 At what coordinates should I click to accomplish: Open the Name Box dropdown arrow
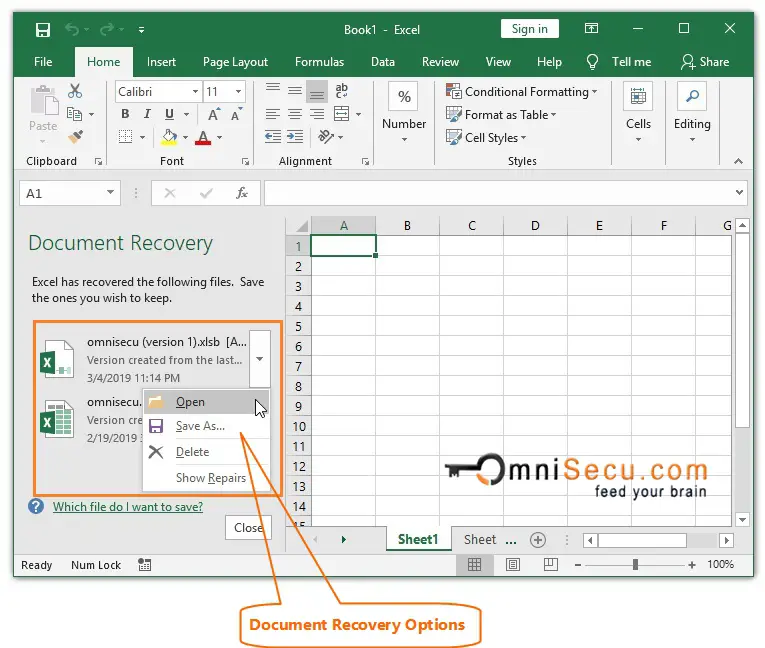pyautogui.click(x=110, y=193)
